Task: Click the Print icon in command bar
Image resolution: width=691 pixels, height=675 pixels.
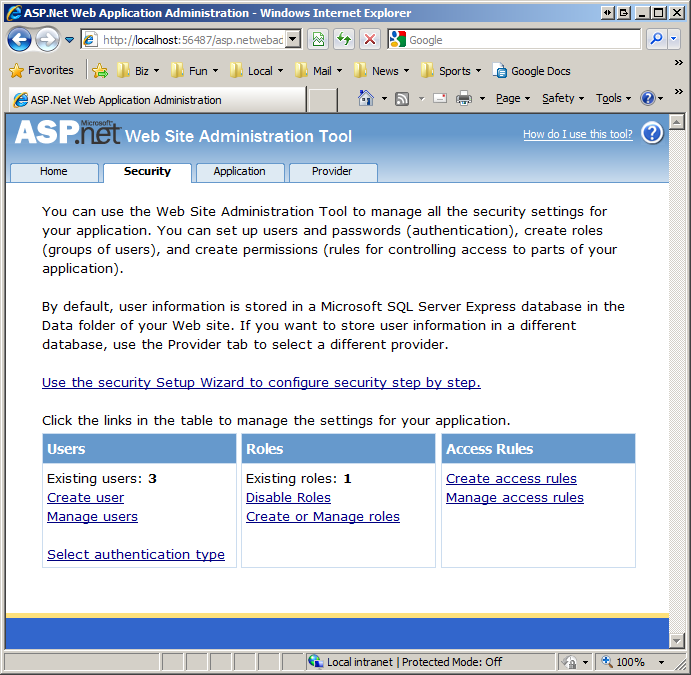Action: tap(464, 99)
